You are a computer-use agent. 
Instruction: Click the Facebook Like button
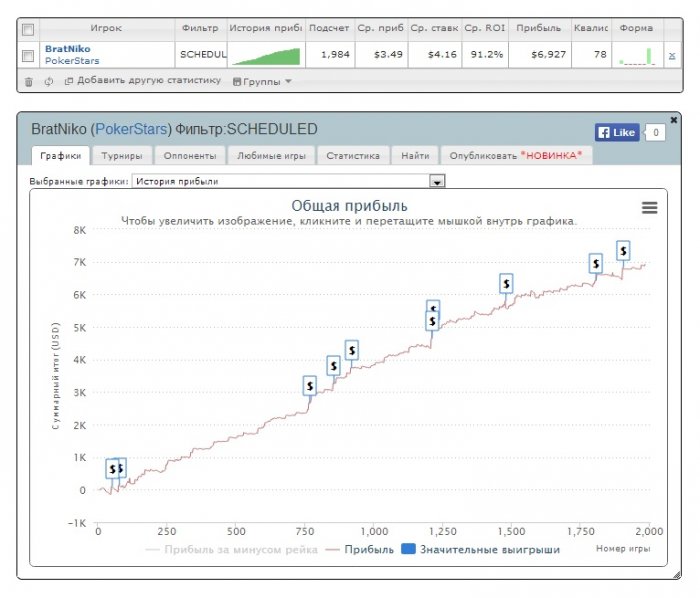(x=617, y=133)
